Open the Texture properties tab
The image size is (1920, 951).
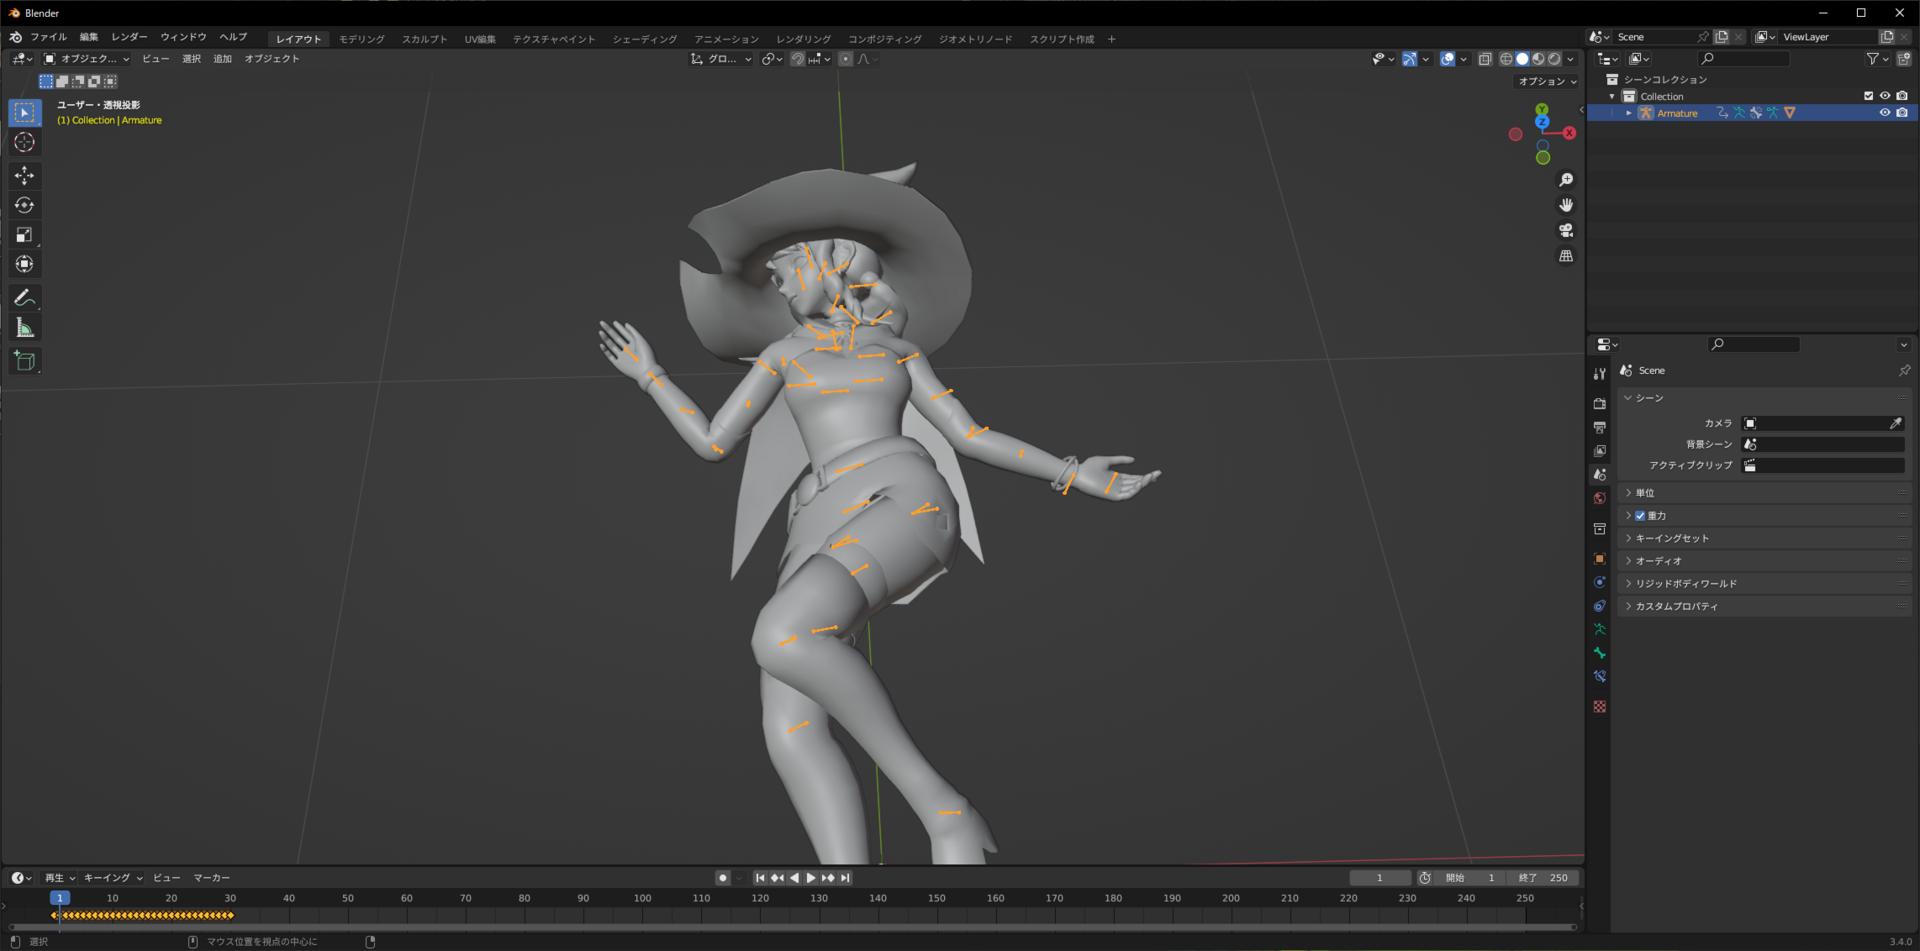pyautogui.click(x=1600, y=706)
